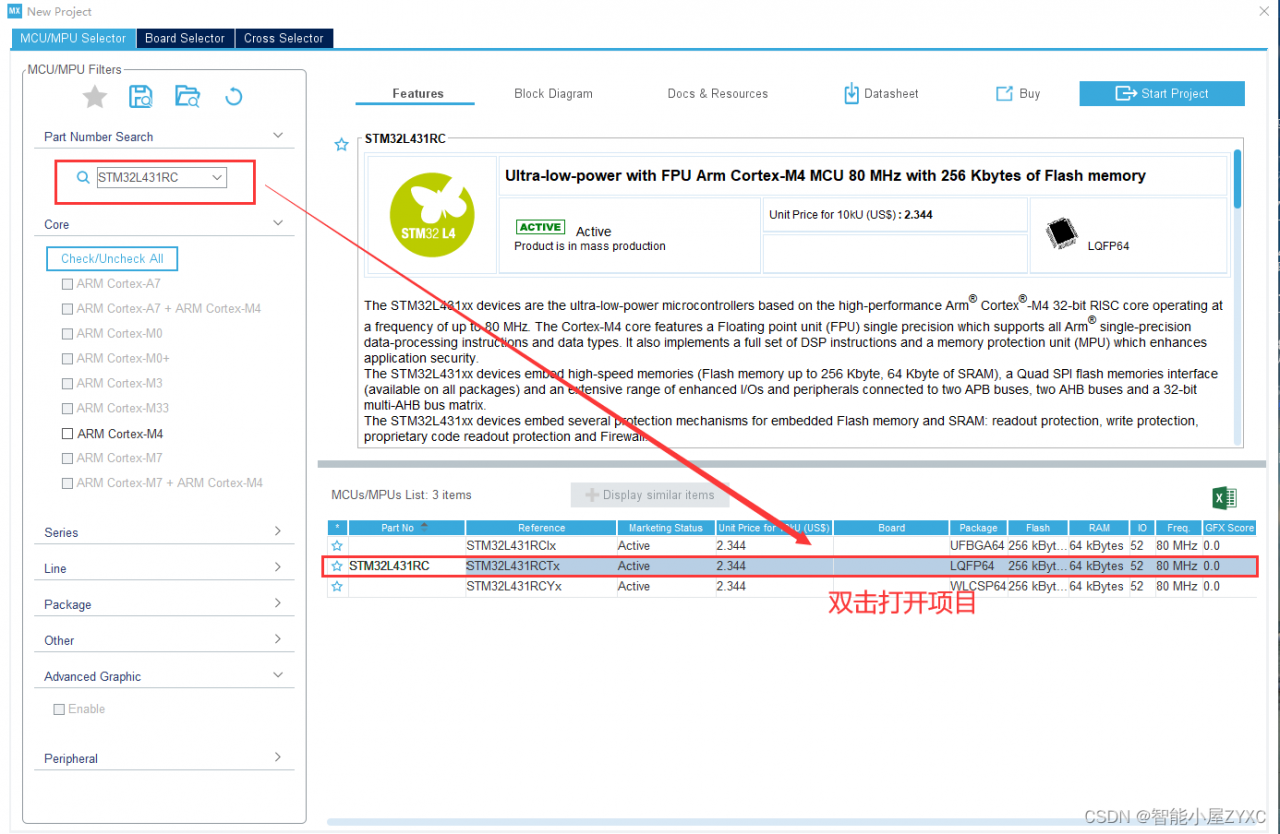
Task: Click Display similar items button
Action: coord(650,495)
